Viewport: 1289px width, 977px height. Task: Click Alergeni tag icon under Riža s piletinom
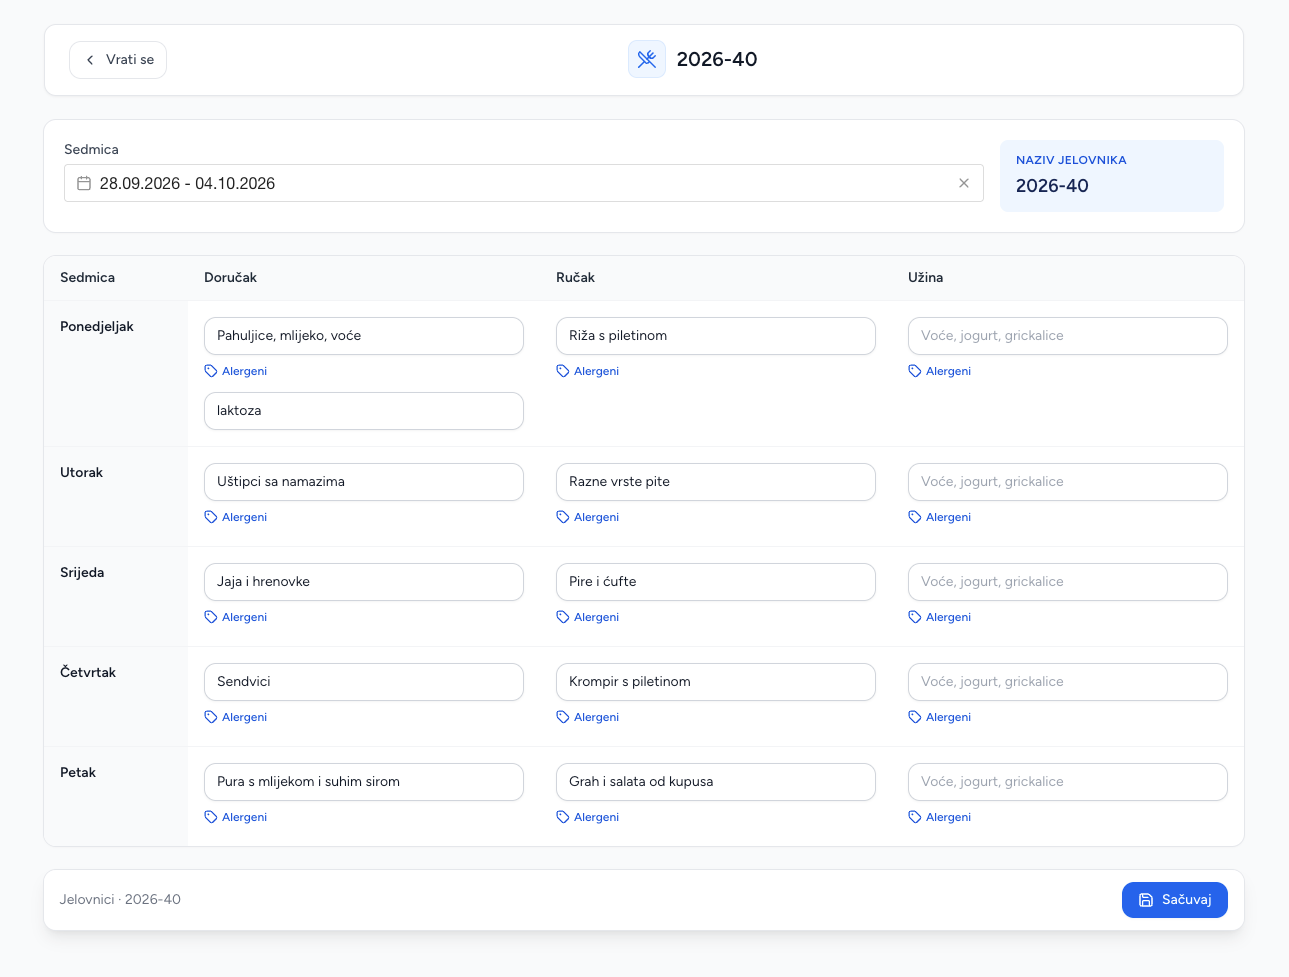click(563, 371)
